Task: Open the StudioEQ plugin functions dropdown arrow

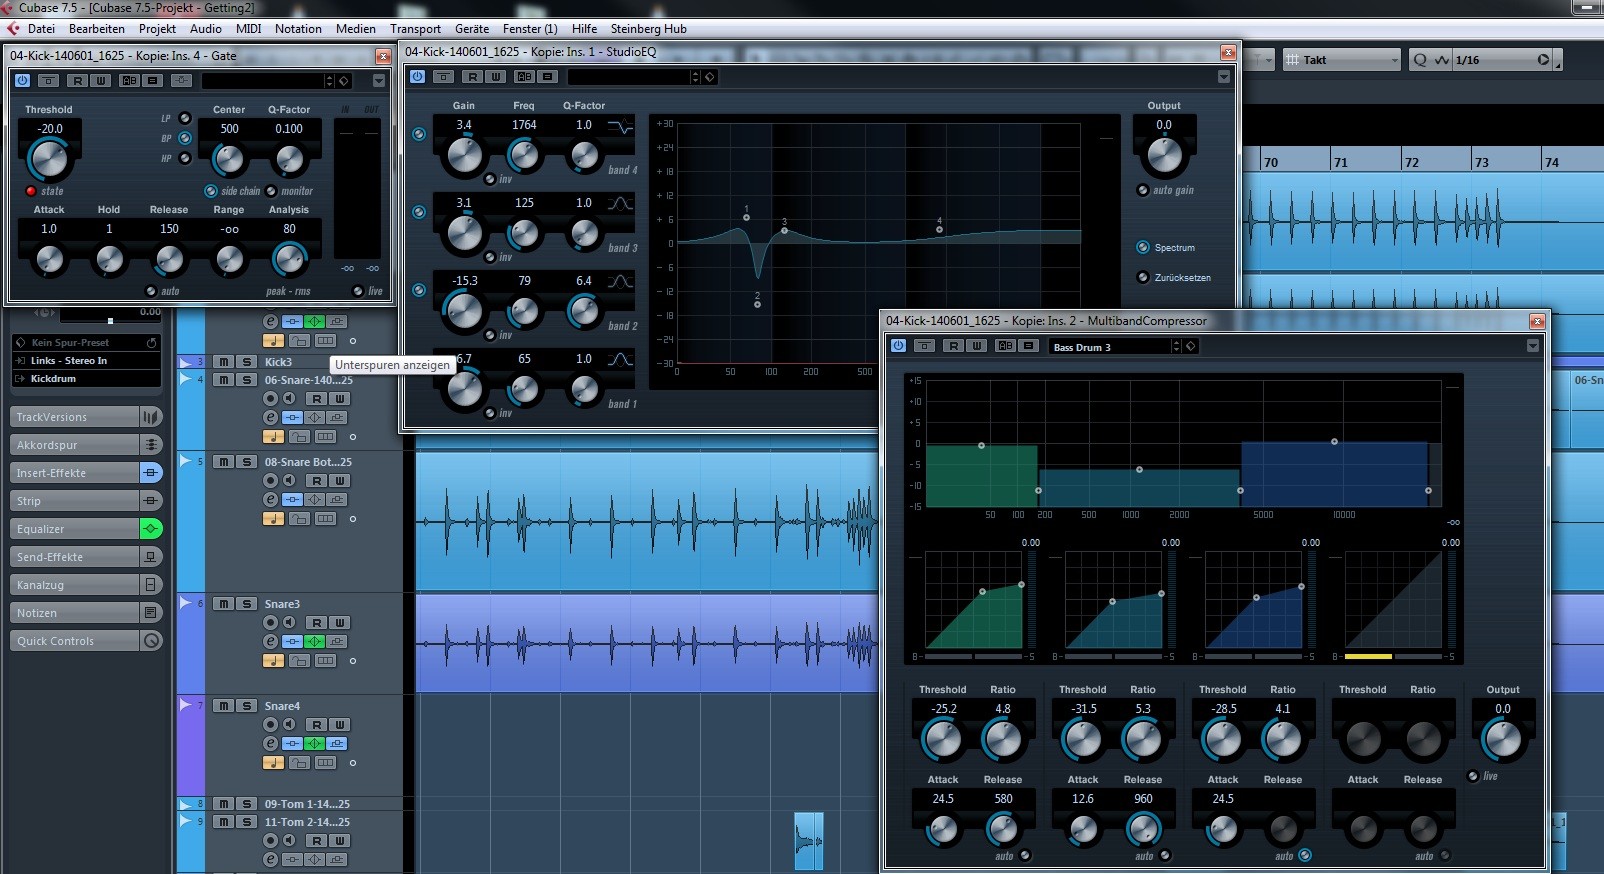Action: click(x=1224, y=76)
